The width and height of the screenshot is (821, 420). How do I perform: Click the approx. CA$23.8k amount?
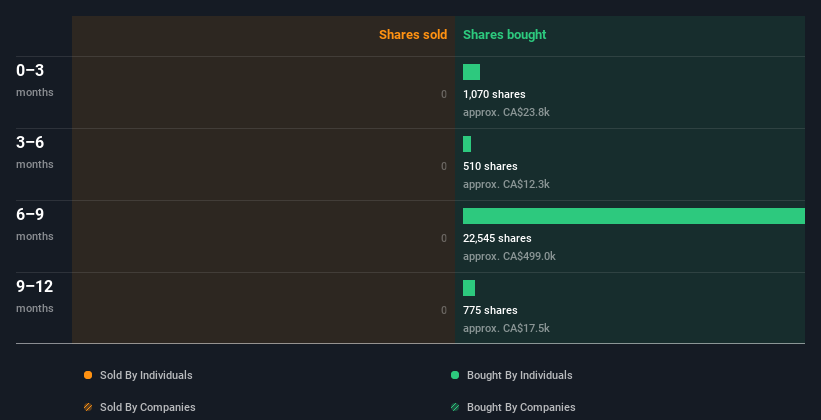click(x=506, y=112)
